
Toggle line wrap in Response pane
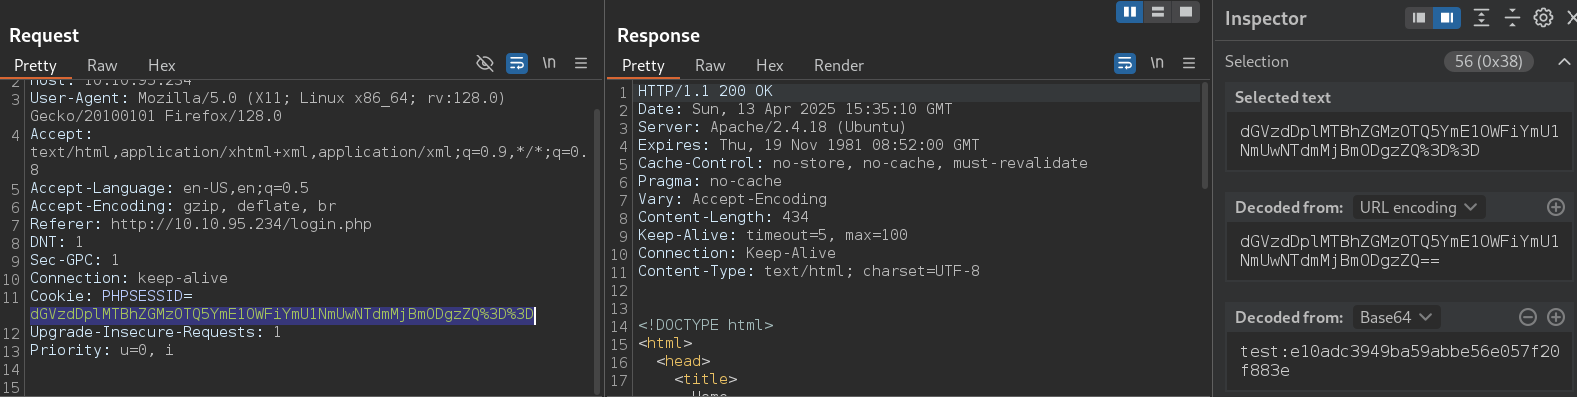pyautogui.click(x=1125, y=63)
